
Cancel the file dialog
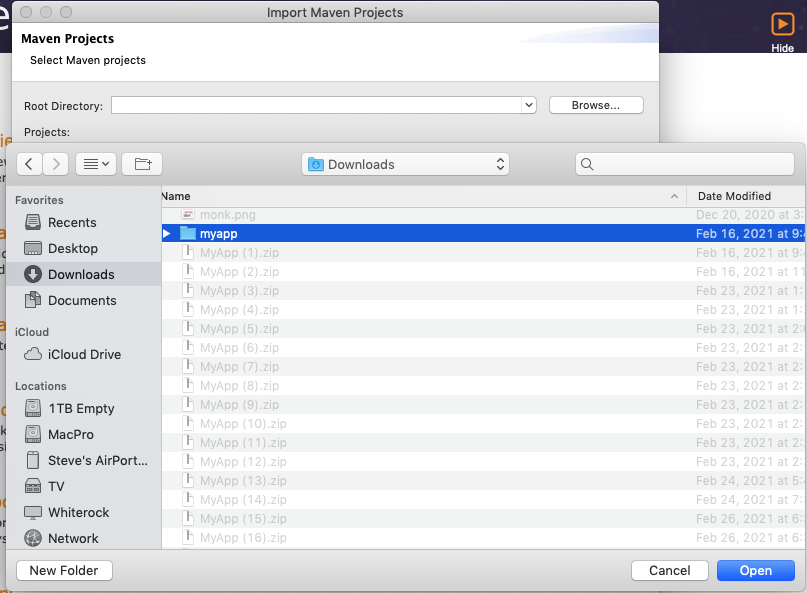pyautogui.click(x=669, y=570)
